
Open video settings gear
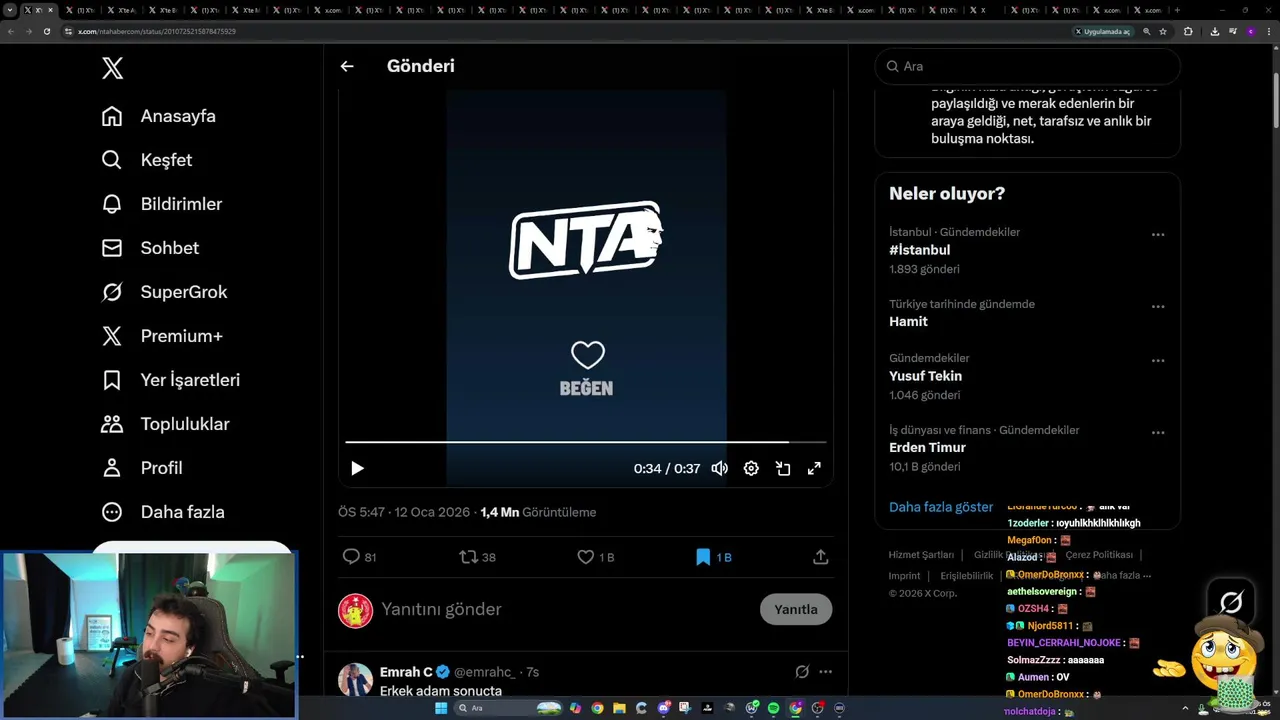[x=751, y=468]
